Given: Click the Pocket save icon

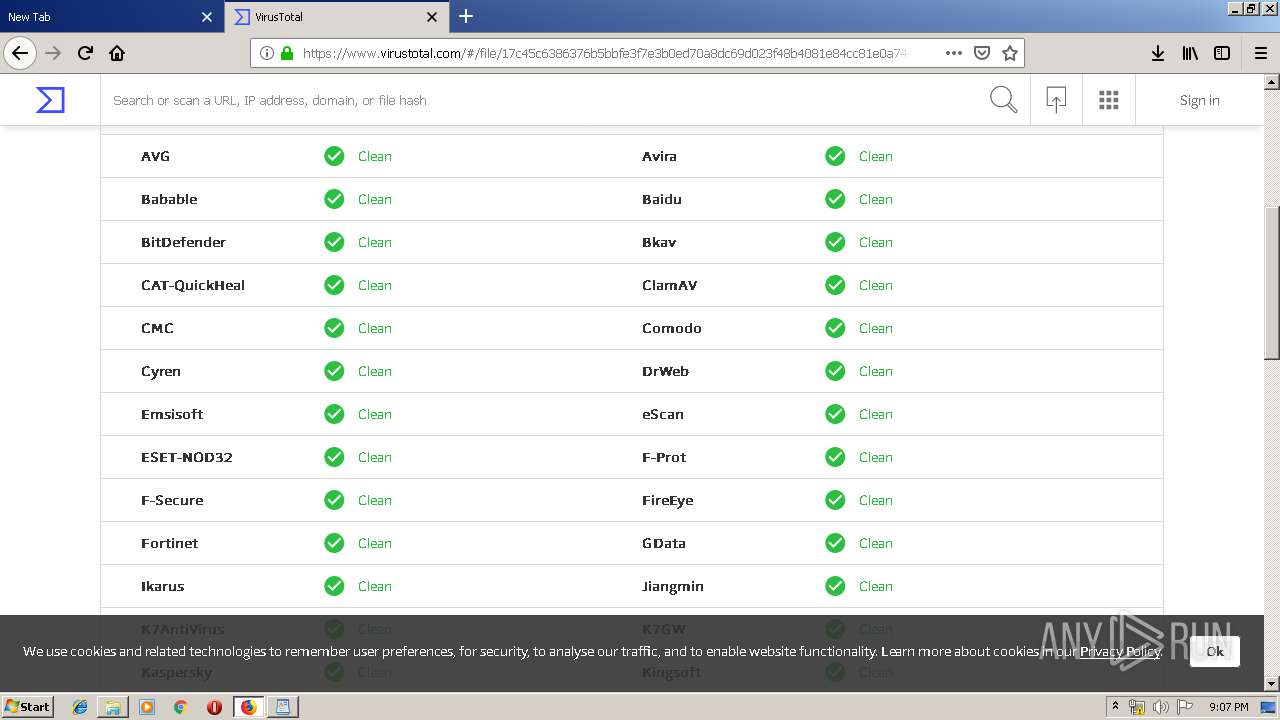Looking at the screenshot, I should 982,53.
